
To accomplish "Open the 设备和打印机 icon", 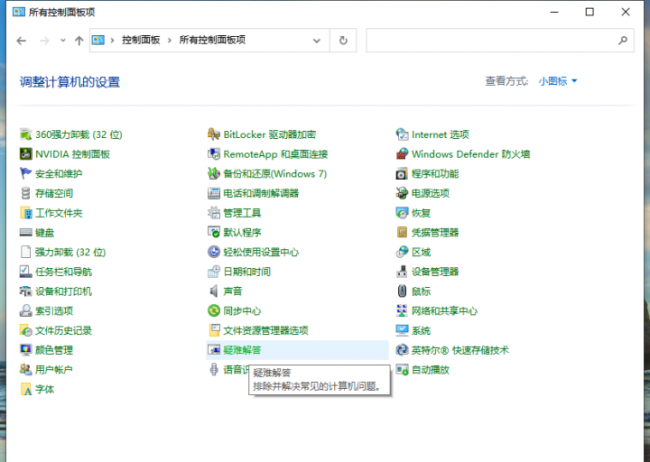I will click(26, 291).
